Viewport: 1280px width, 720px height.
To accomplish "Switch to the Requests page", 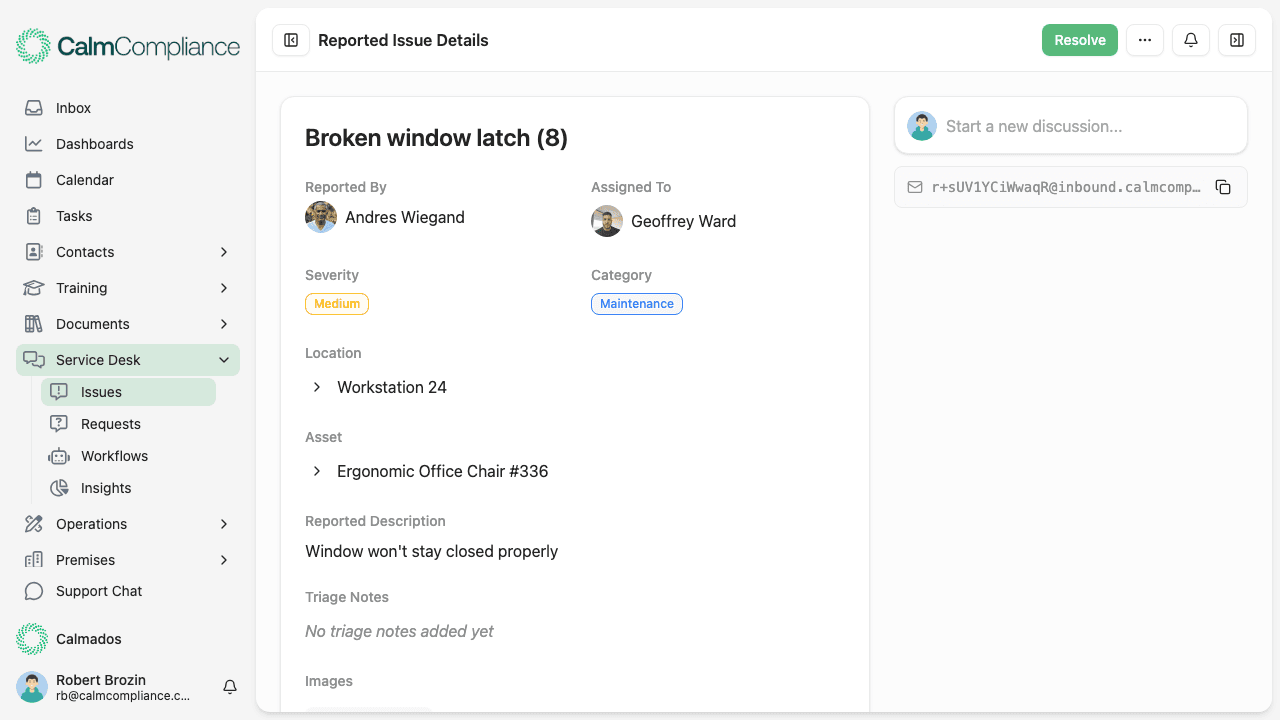I will [109, 423].
